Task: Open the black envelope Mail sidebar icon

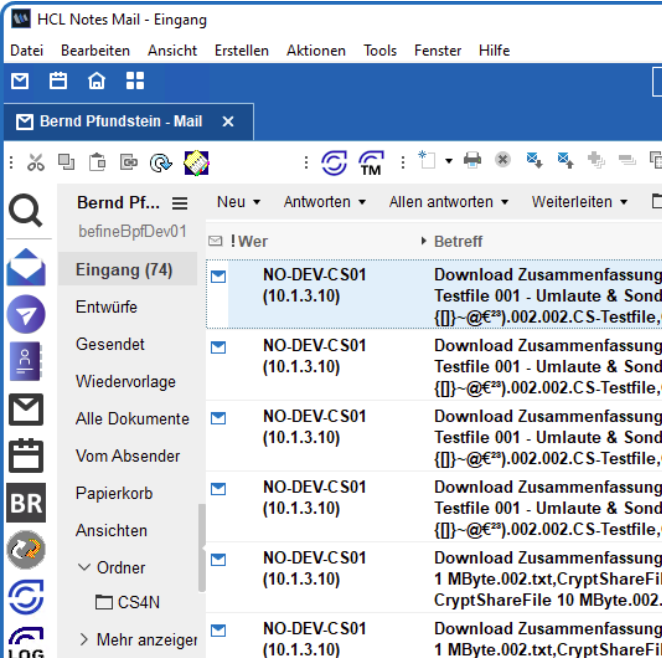Action: [26, 409]
